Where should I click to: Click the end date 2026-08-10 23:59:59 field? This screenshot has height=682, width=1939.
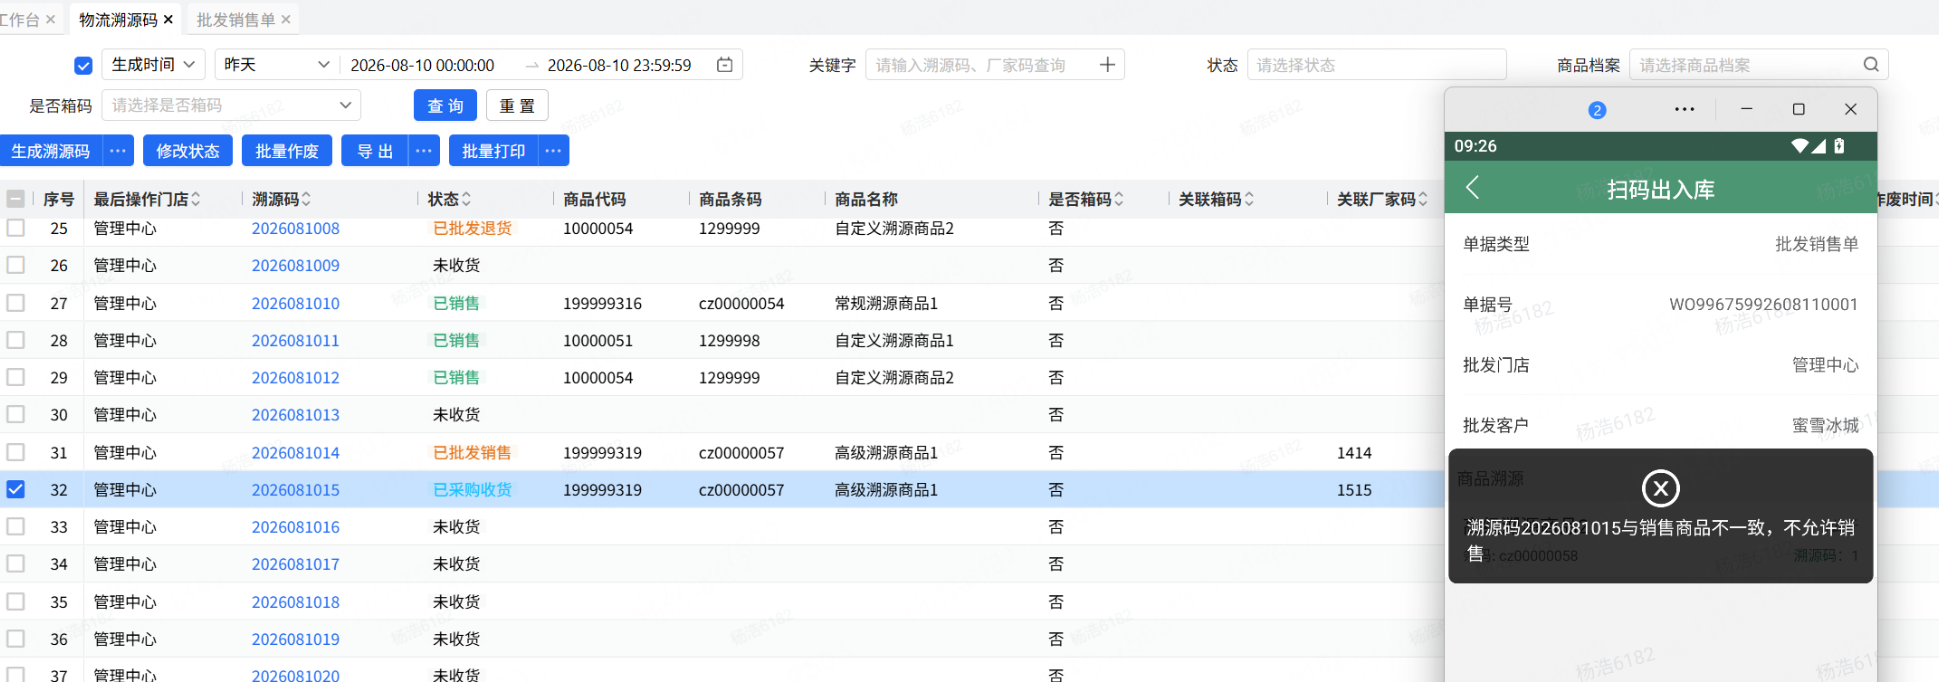[x=619, y=65]
